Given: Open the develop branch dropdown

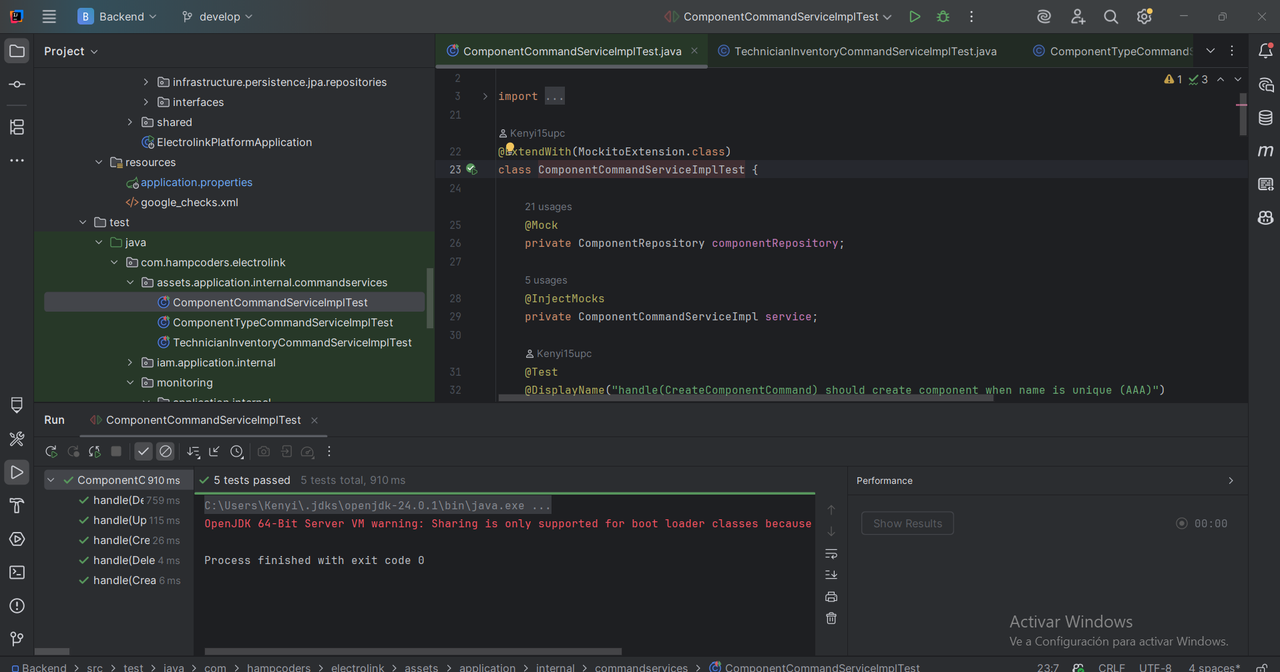Looking at the screenshot, I should [218, 17].
